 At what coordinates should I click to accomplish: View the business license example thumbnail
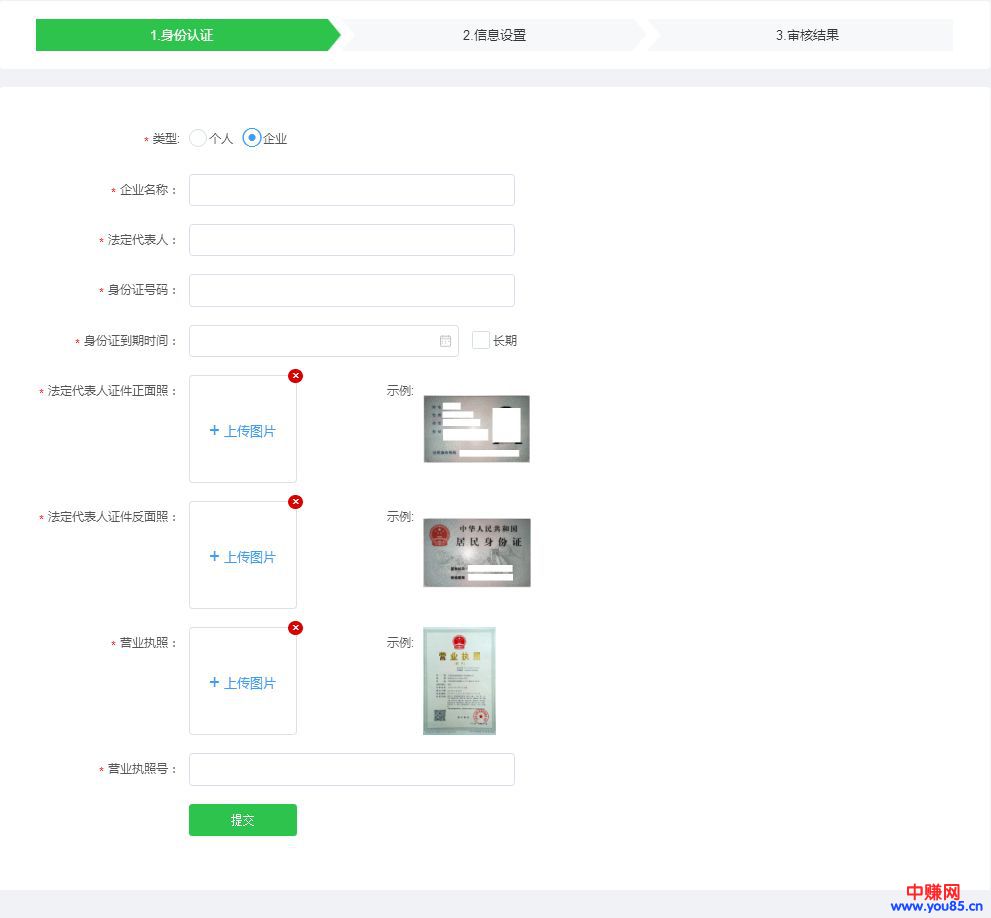click(x=459, y=681)
